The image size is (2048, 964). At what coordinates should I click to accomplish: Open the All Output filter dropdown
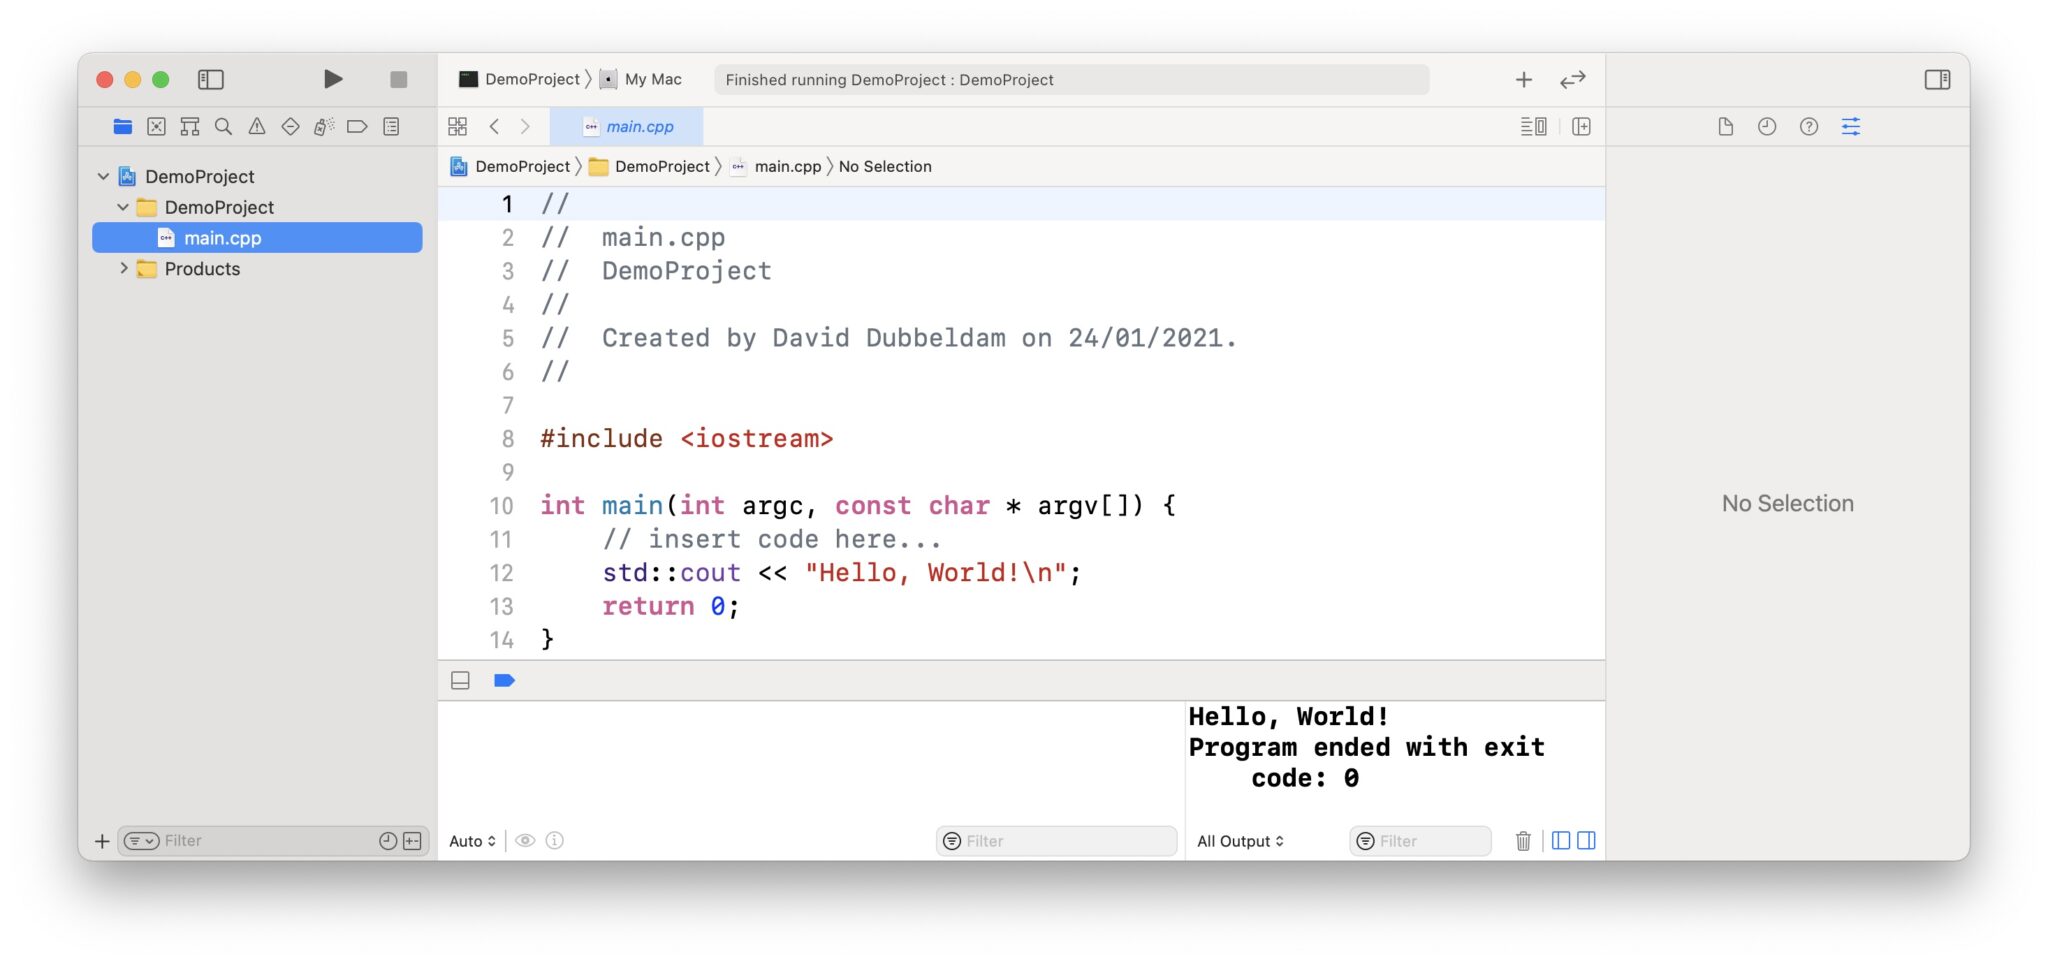(1240, 840)
